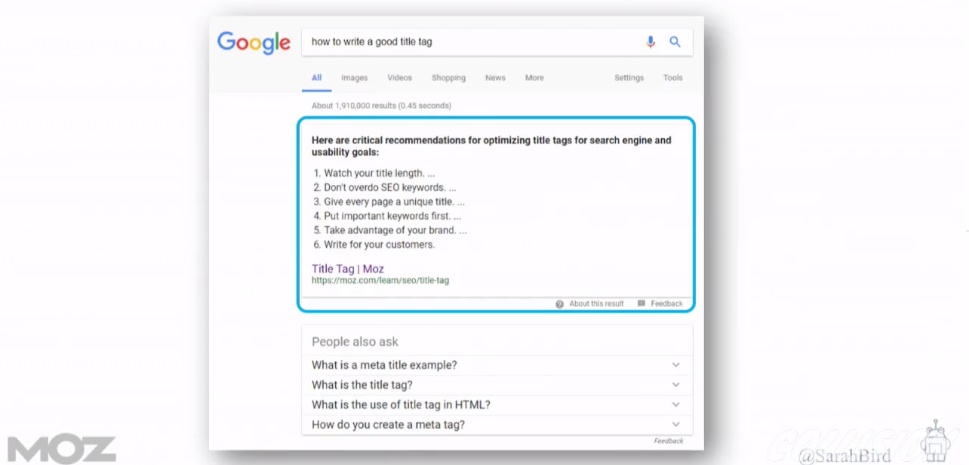Screen dimensions: 969x465
Task: Switch to the Videos tab
Action: tap(399, 78)
